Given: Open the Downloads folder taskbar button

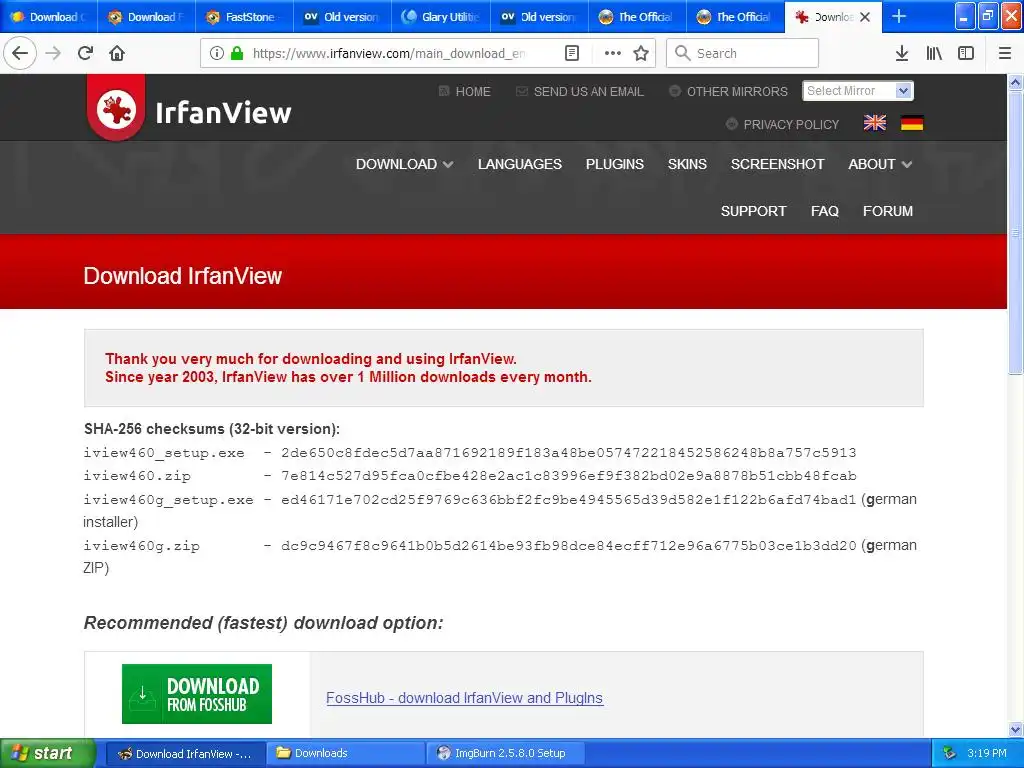Looking at the screenshot, I should 345,753.
